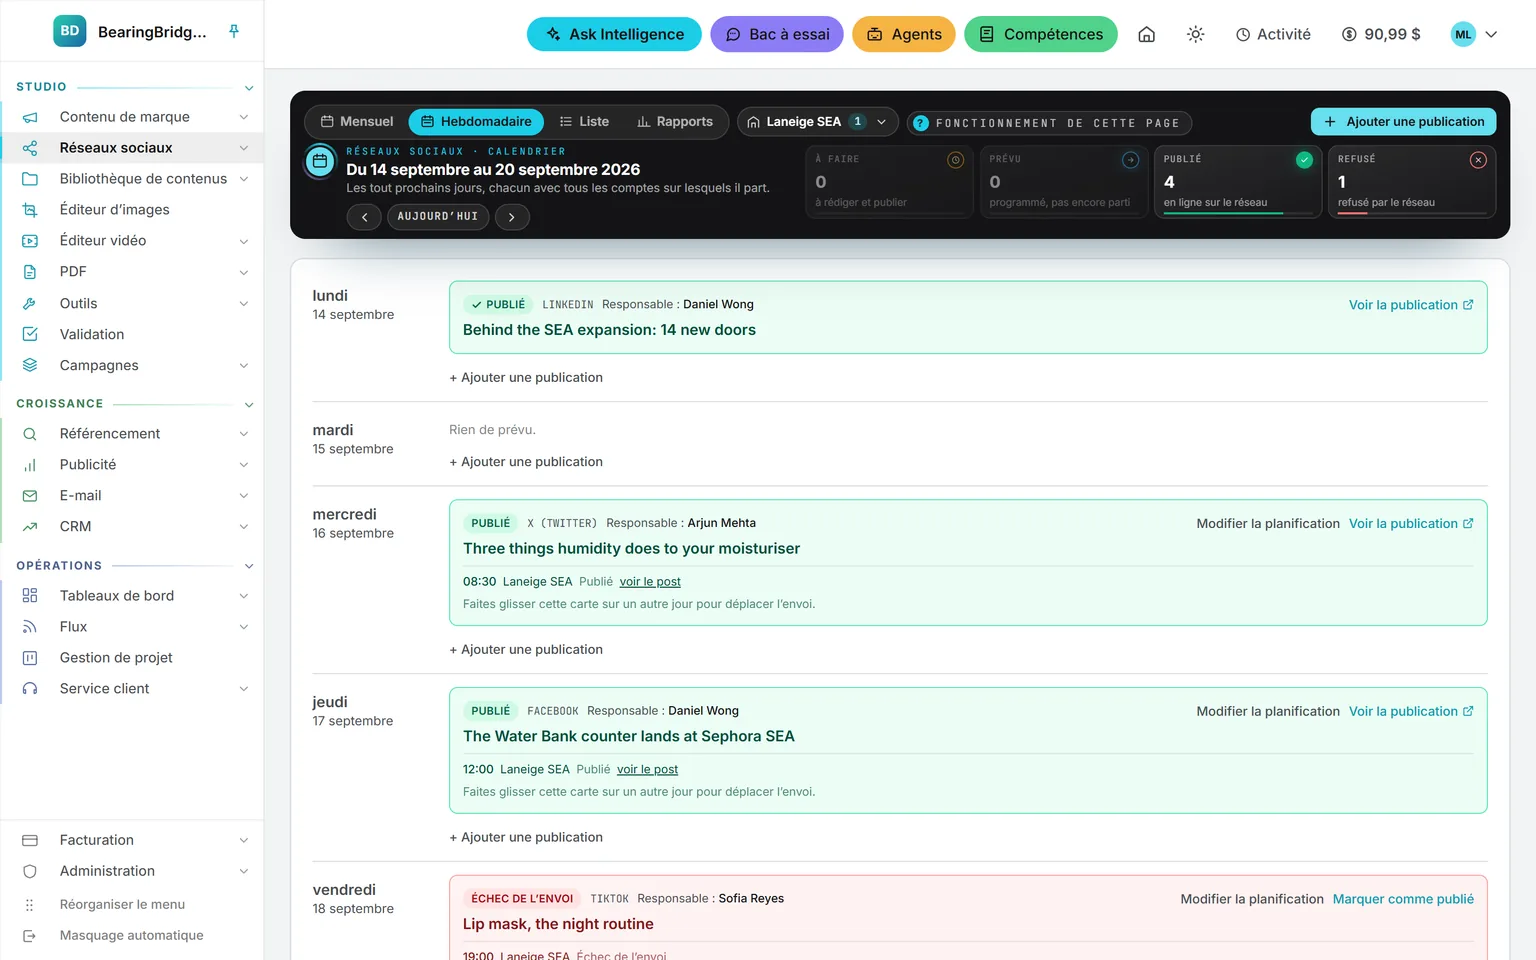Go to the next week arrow

coord(512,217)
